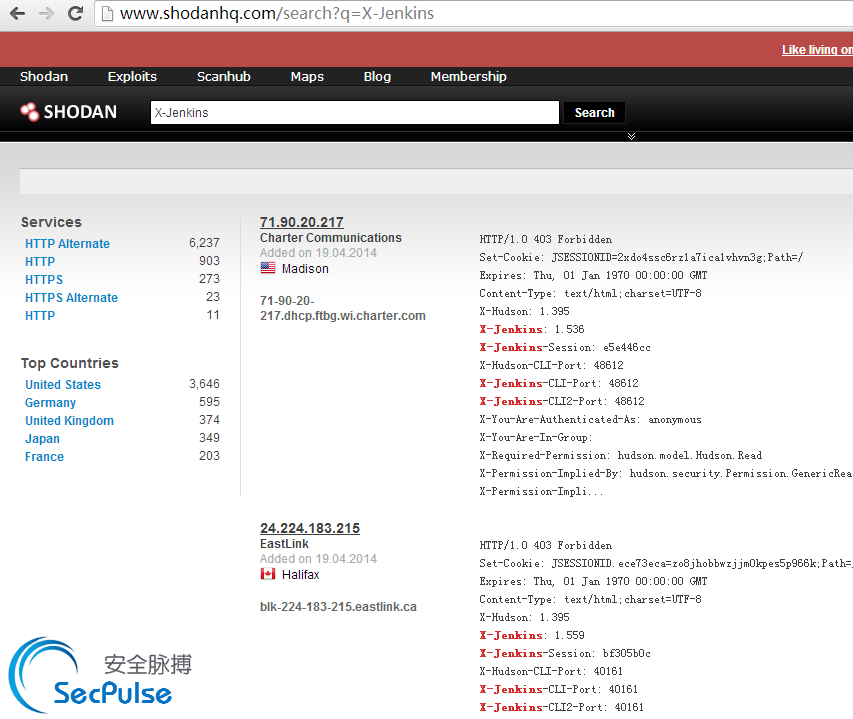Viewport: 853px width, 719px height.
Task: Click the Shodan logo
Action: pyautogui.click(x=69, y=112)
